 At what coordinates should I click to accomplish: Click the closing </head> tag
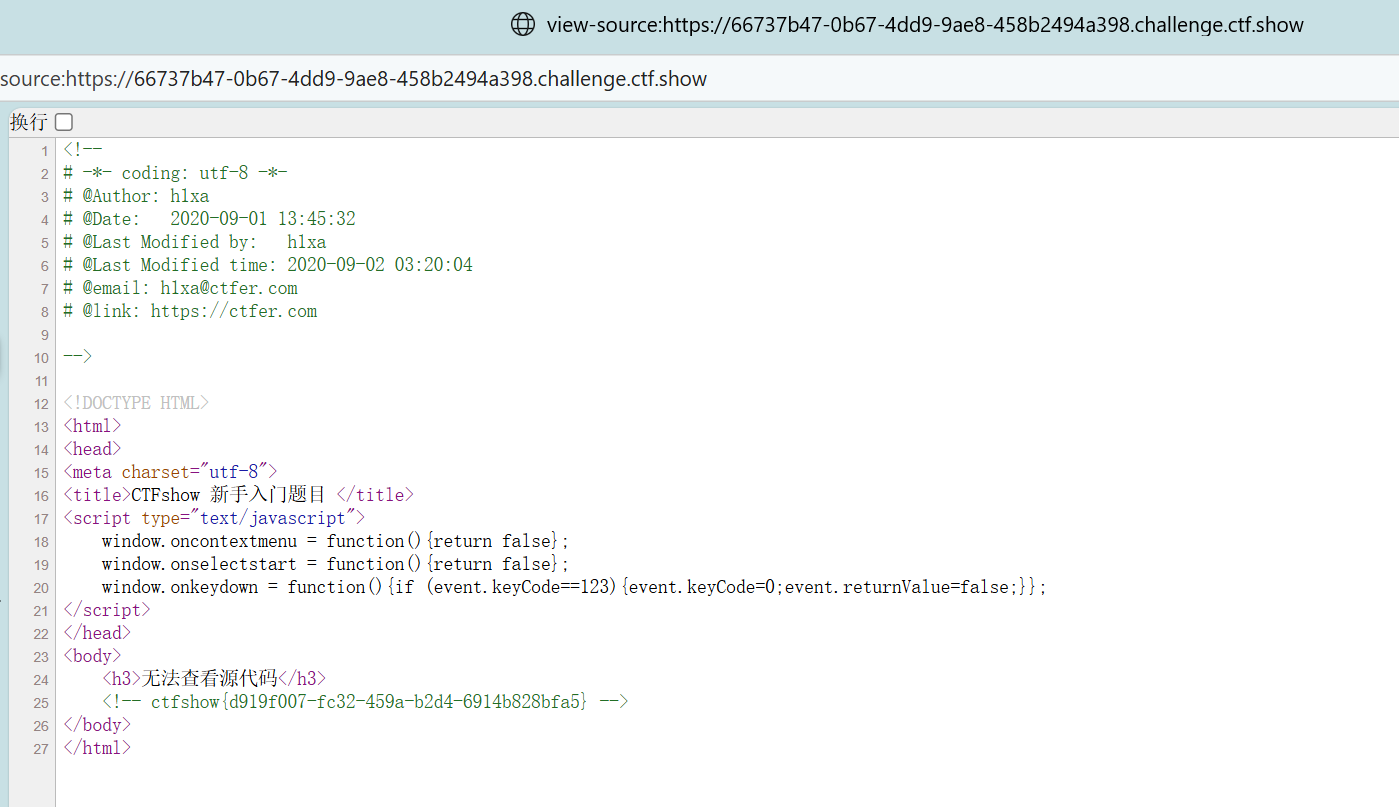pyautogui.click(x=97, y=633)
